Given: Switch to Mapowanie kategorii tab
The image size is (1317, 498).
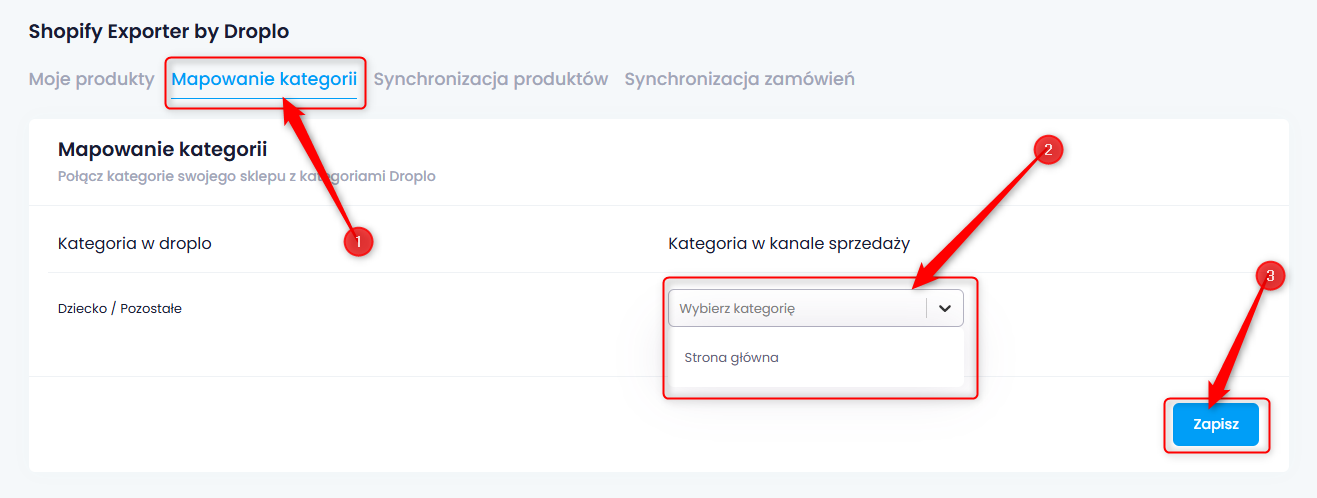Looking at the screenshot, I should click(264, 79).
